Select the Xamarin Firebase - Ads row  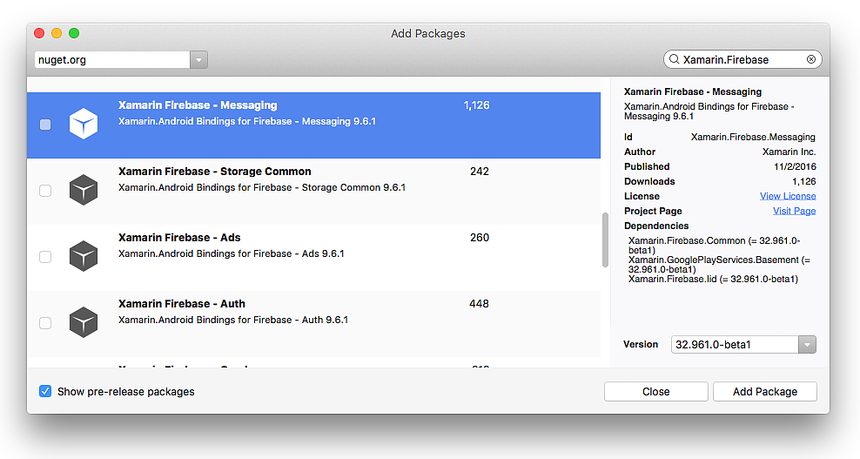click(x=300, y=246)
